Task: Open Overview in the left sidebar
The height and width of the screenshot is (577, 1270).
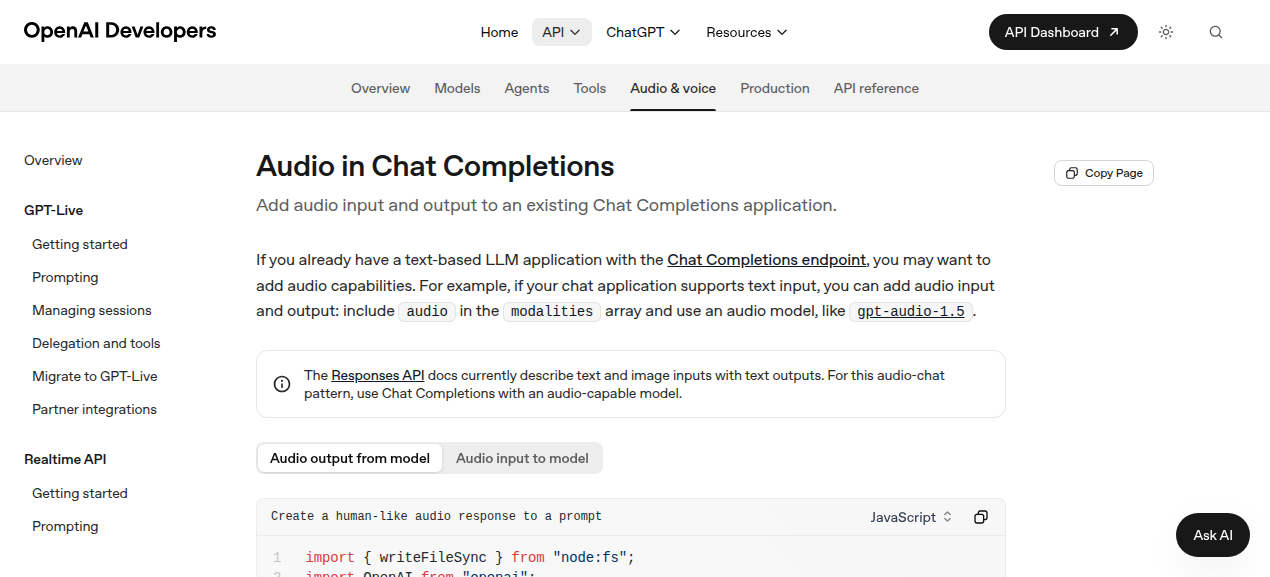Action: [x=53, y=160]
